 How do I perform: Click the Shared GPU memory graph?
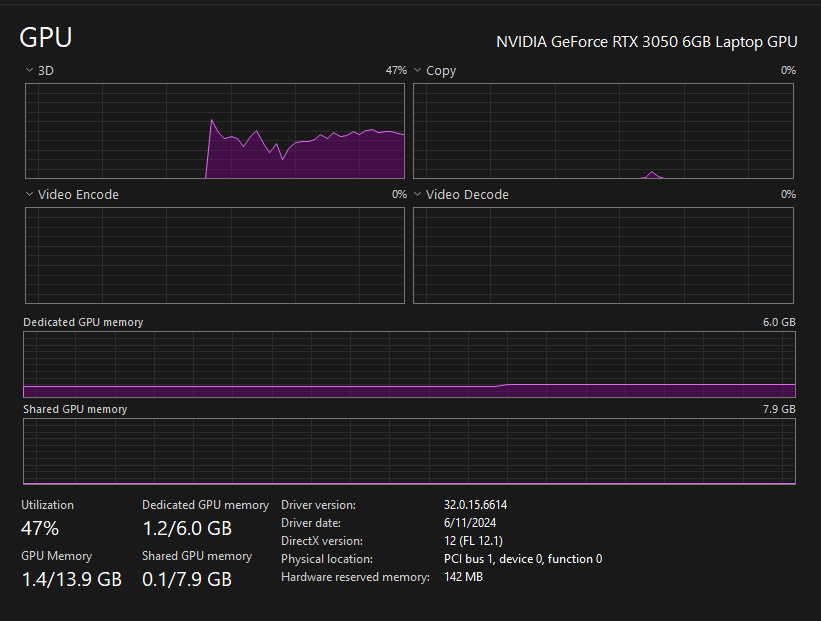[x=409, y=451]
